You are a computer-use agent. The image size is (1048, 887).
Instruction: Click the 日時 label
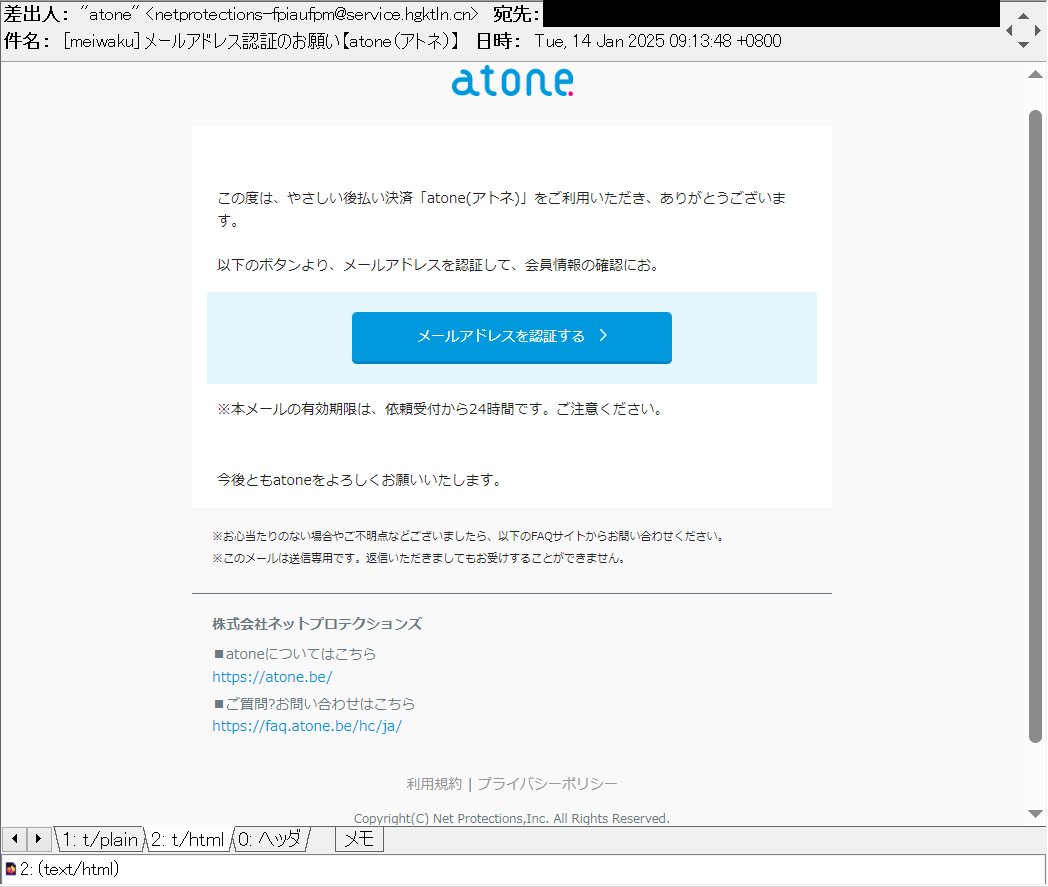coord(499,41)
